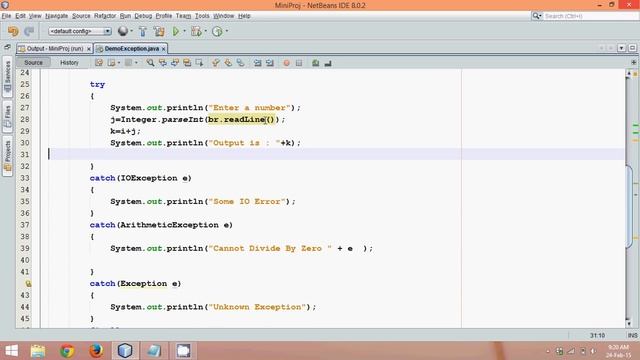The width and height of the screenshot is (640, 360).
Task: Click the editor vertical scrollbar thumb
Action: [629, 206]
